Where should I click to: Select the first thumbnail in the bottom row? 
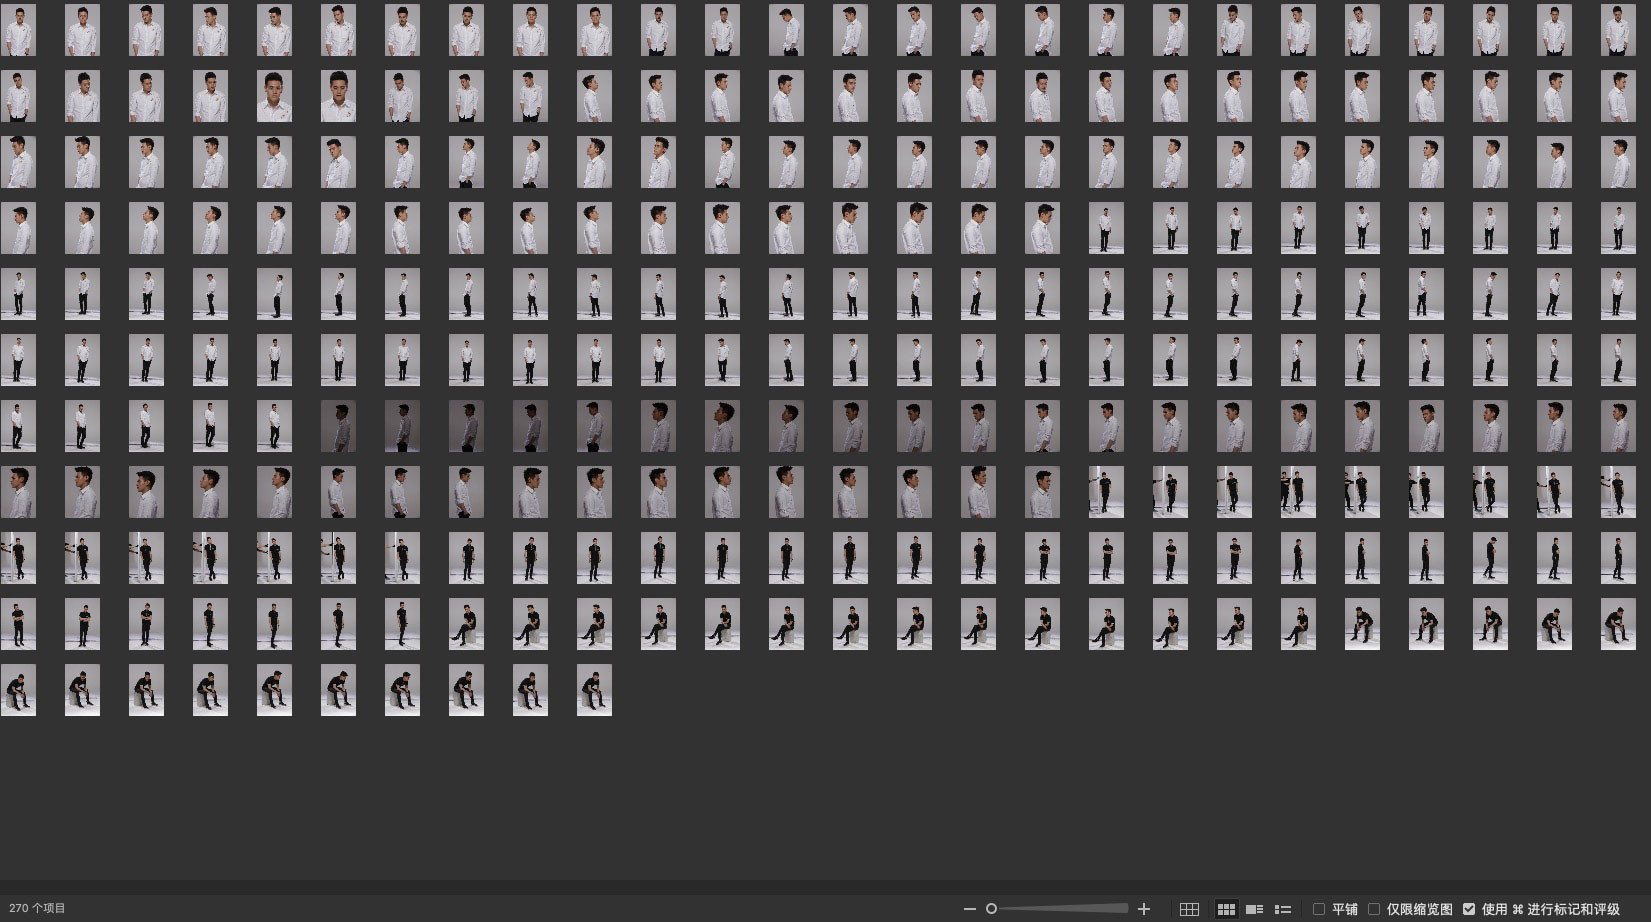tap(18, 690)
